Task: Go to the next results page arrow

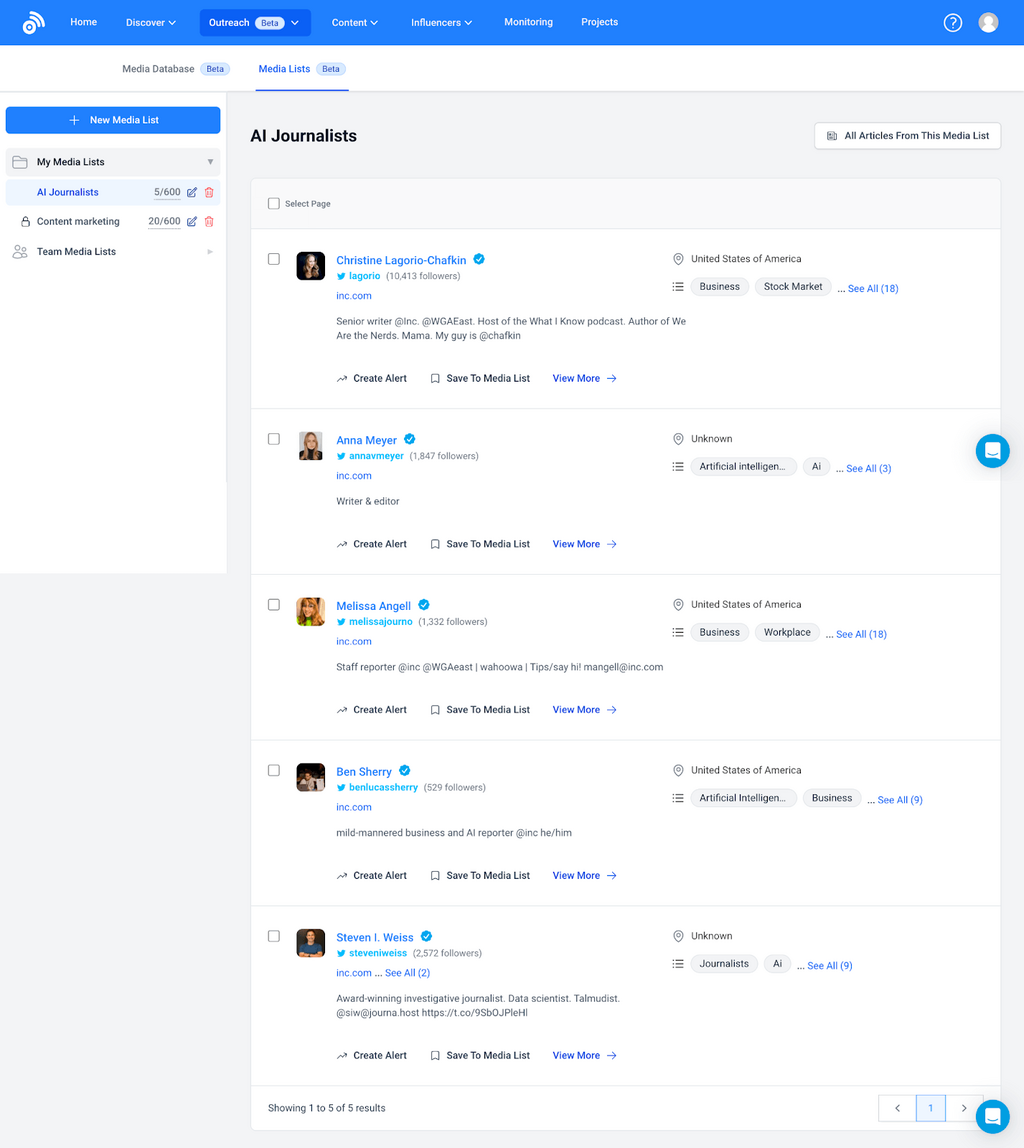Action: 963,1108
